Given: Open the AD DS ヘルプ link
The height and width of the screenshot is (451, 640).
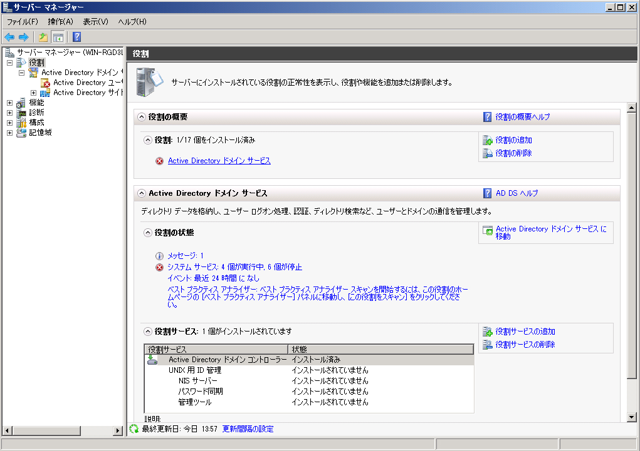Looking at the screenshot, I should tap(517, 193).
